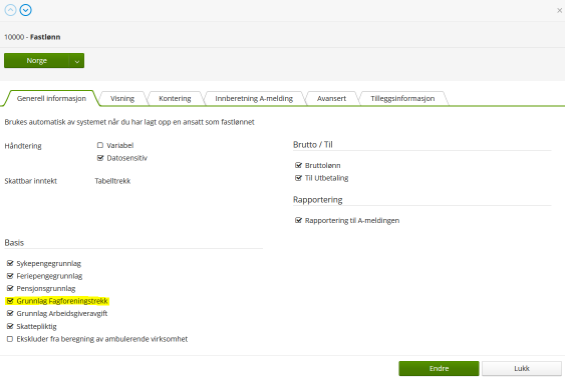Toggle the Pensjonsgrunnlag checkbox
This screenshot has width=565, height=382.
[x=10, y=288]
